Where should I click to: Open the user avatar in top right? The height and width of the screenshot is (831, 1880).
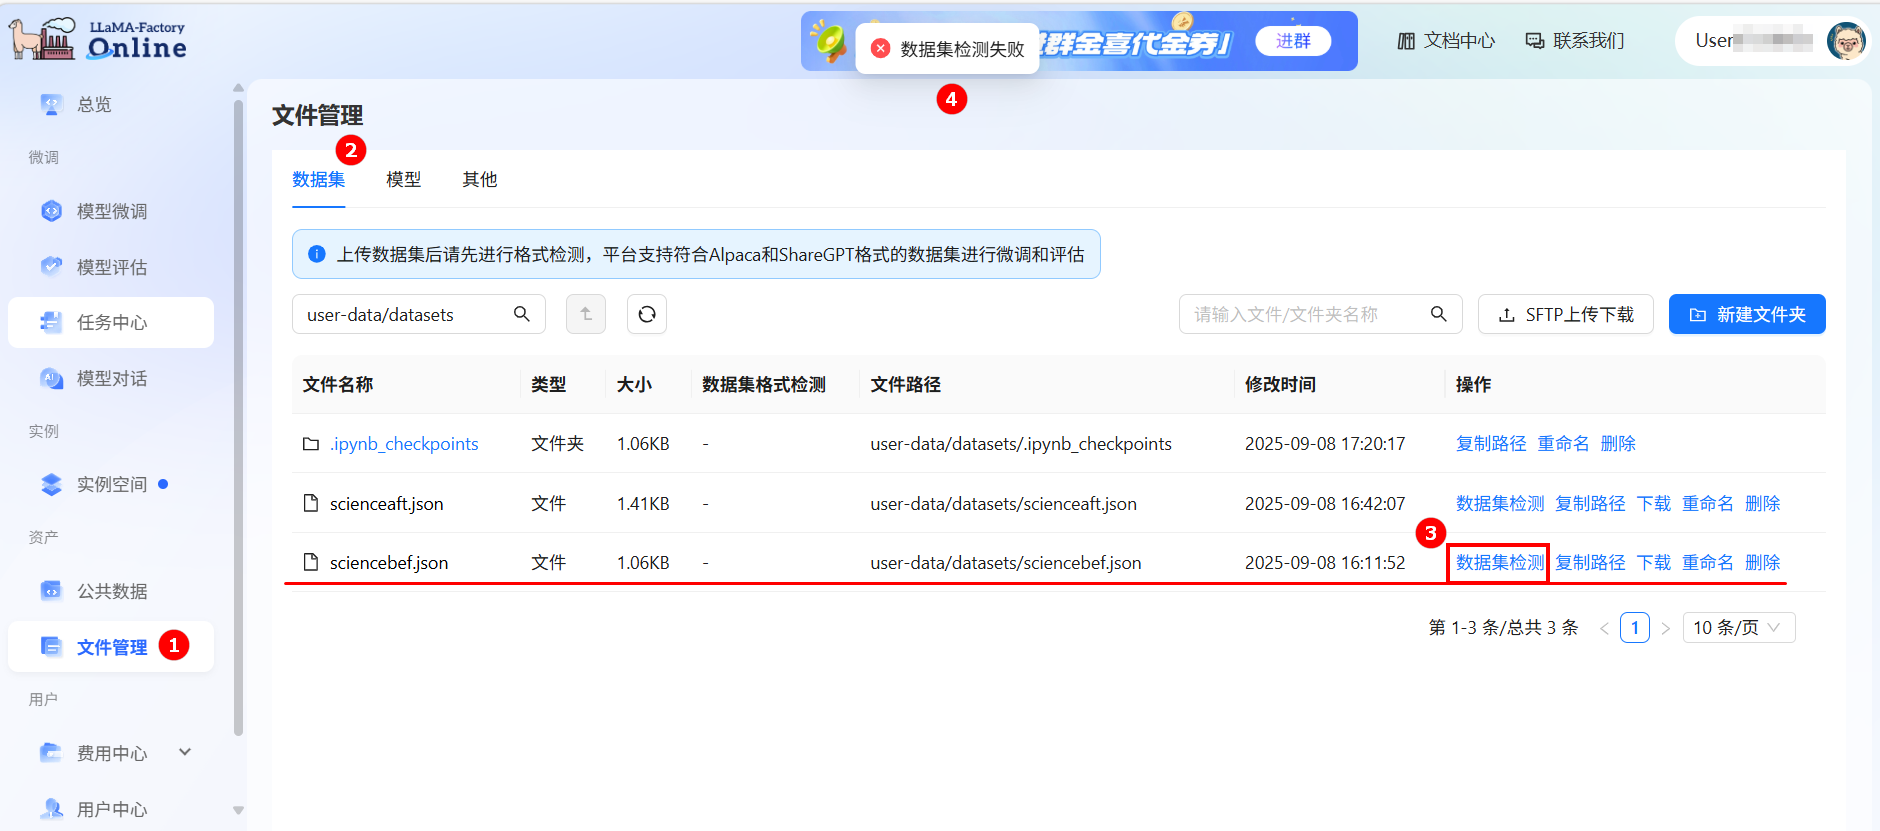(1845, 41)
